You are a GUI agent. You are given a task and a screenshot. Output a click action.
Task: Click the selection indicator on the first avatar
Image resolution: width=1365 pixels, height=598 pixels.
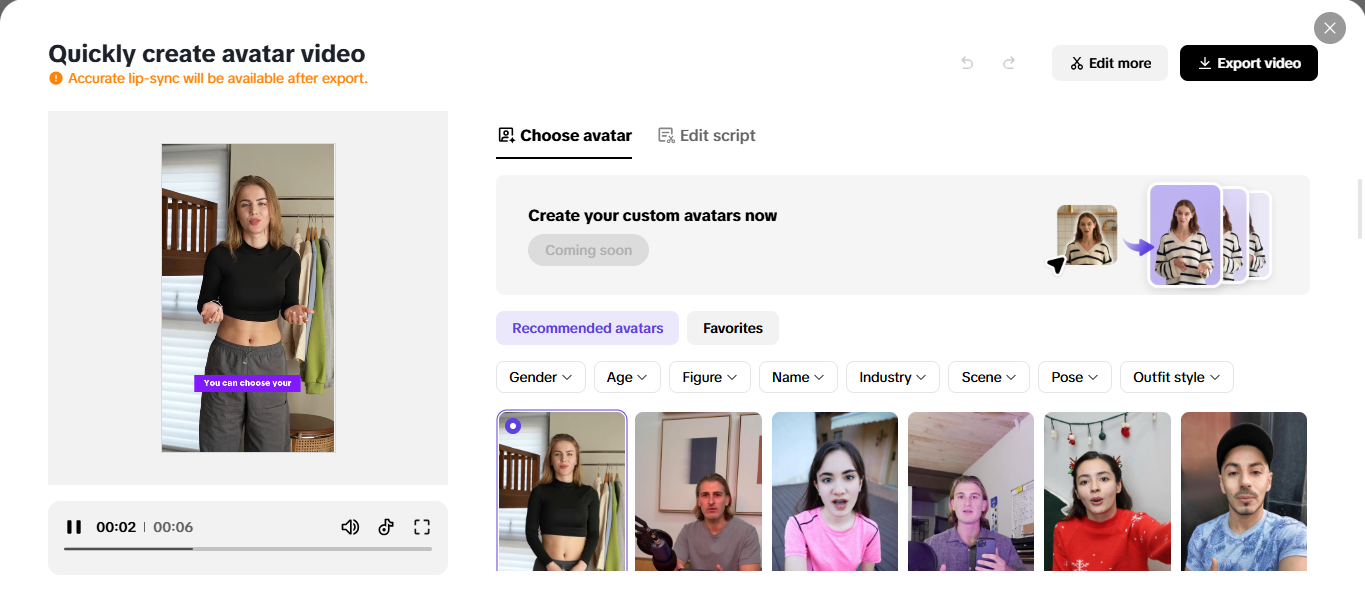pos(513,425)
